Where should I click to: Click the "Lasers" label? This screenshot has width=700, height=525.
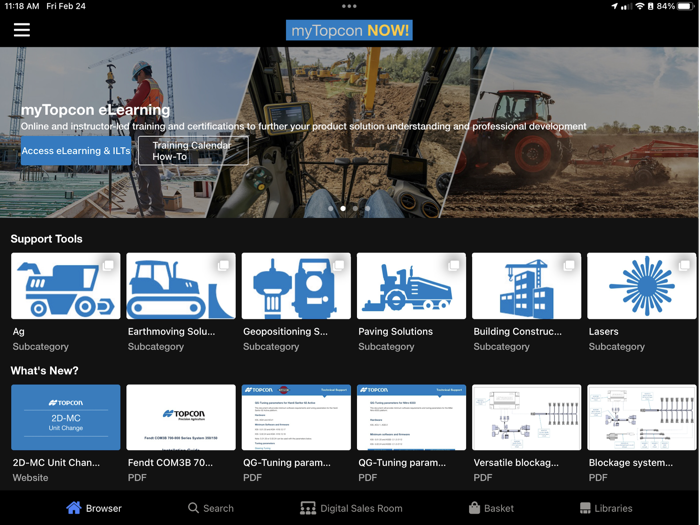[x=604, y=332]
